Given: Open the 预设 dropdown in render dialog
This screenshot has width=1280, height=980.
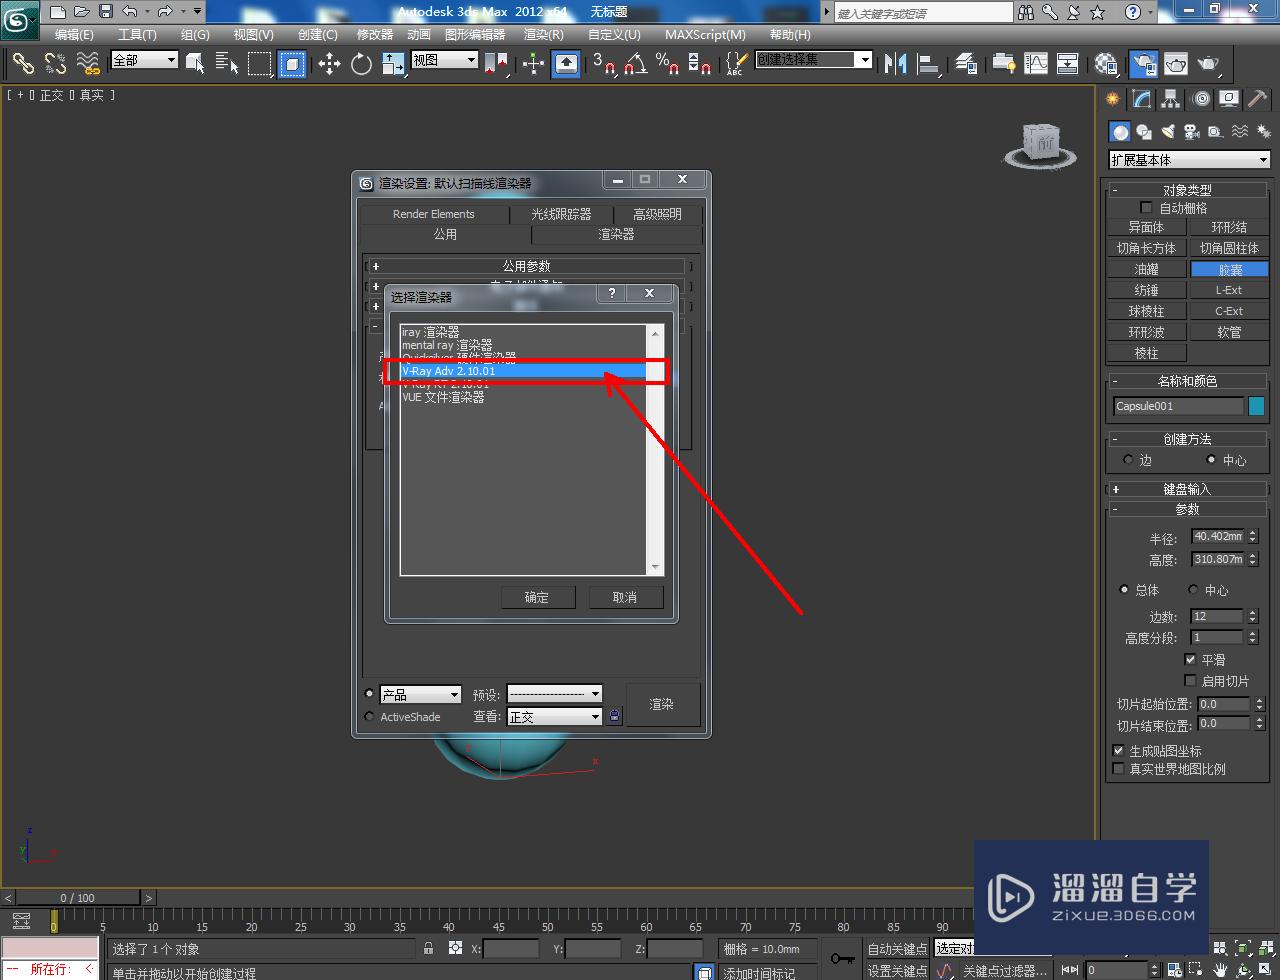Looking at the screenshot, I should [x=555, y=694].
